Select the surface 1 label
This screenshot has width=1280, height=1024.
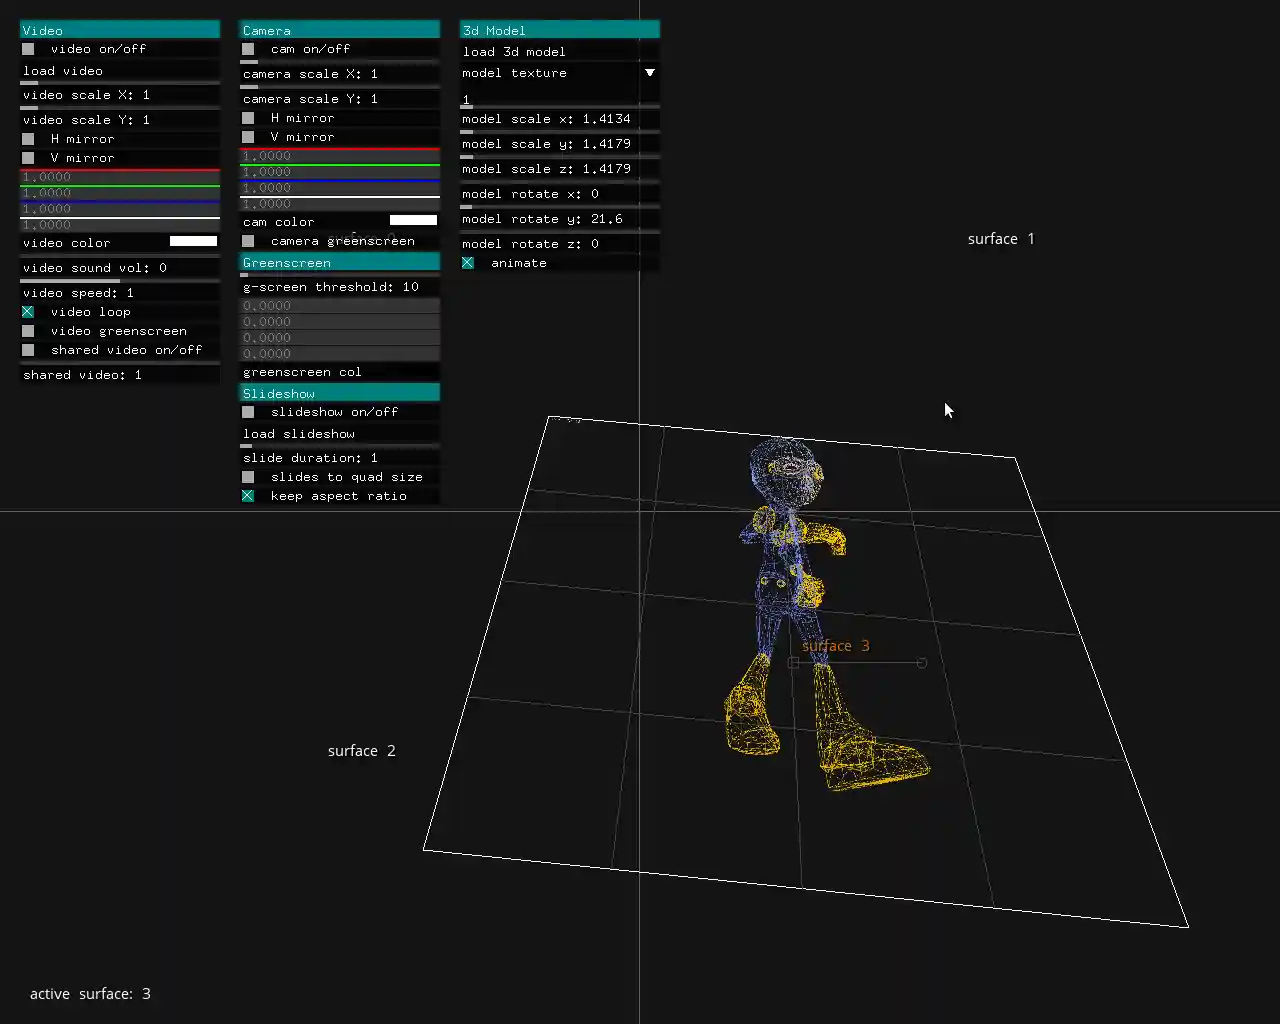pyautogui.click(x=1001, y=239)
